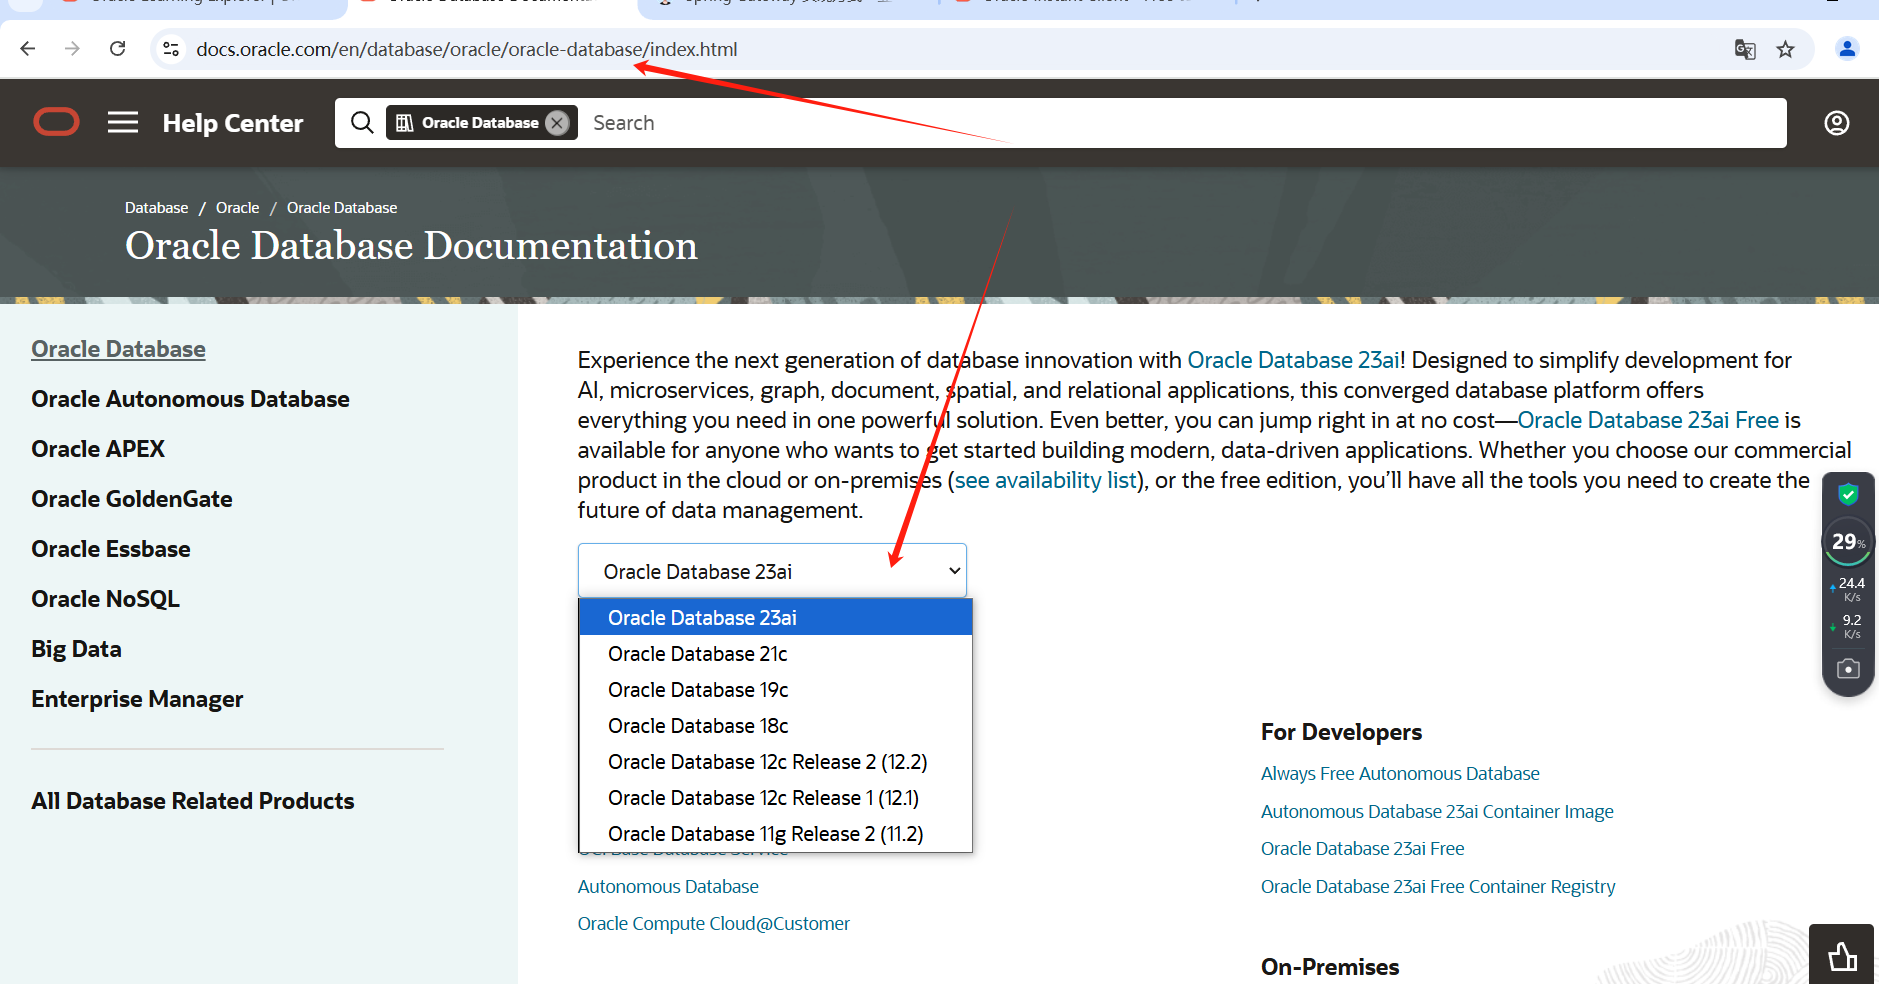Viewport: 1879px width, 984px height.
Task: Select Oracle Database 12c Release 2 (12.2)
Action: 775,761
